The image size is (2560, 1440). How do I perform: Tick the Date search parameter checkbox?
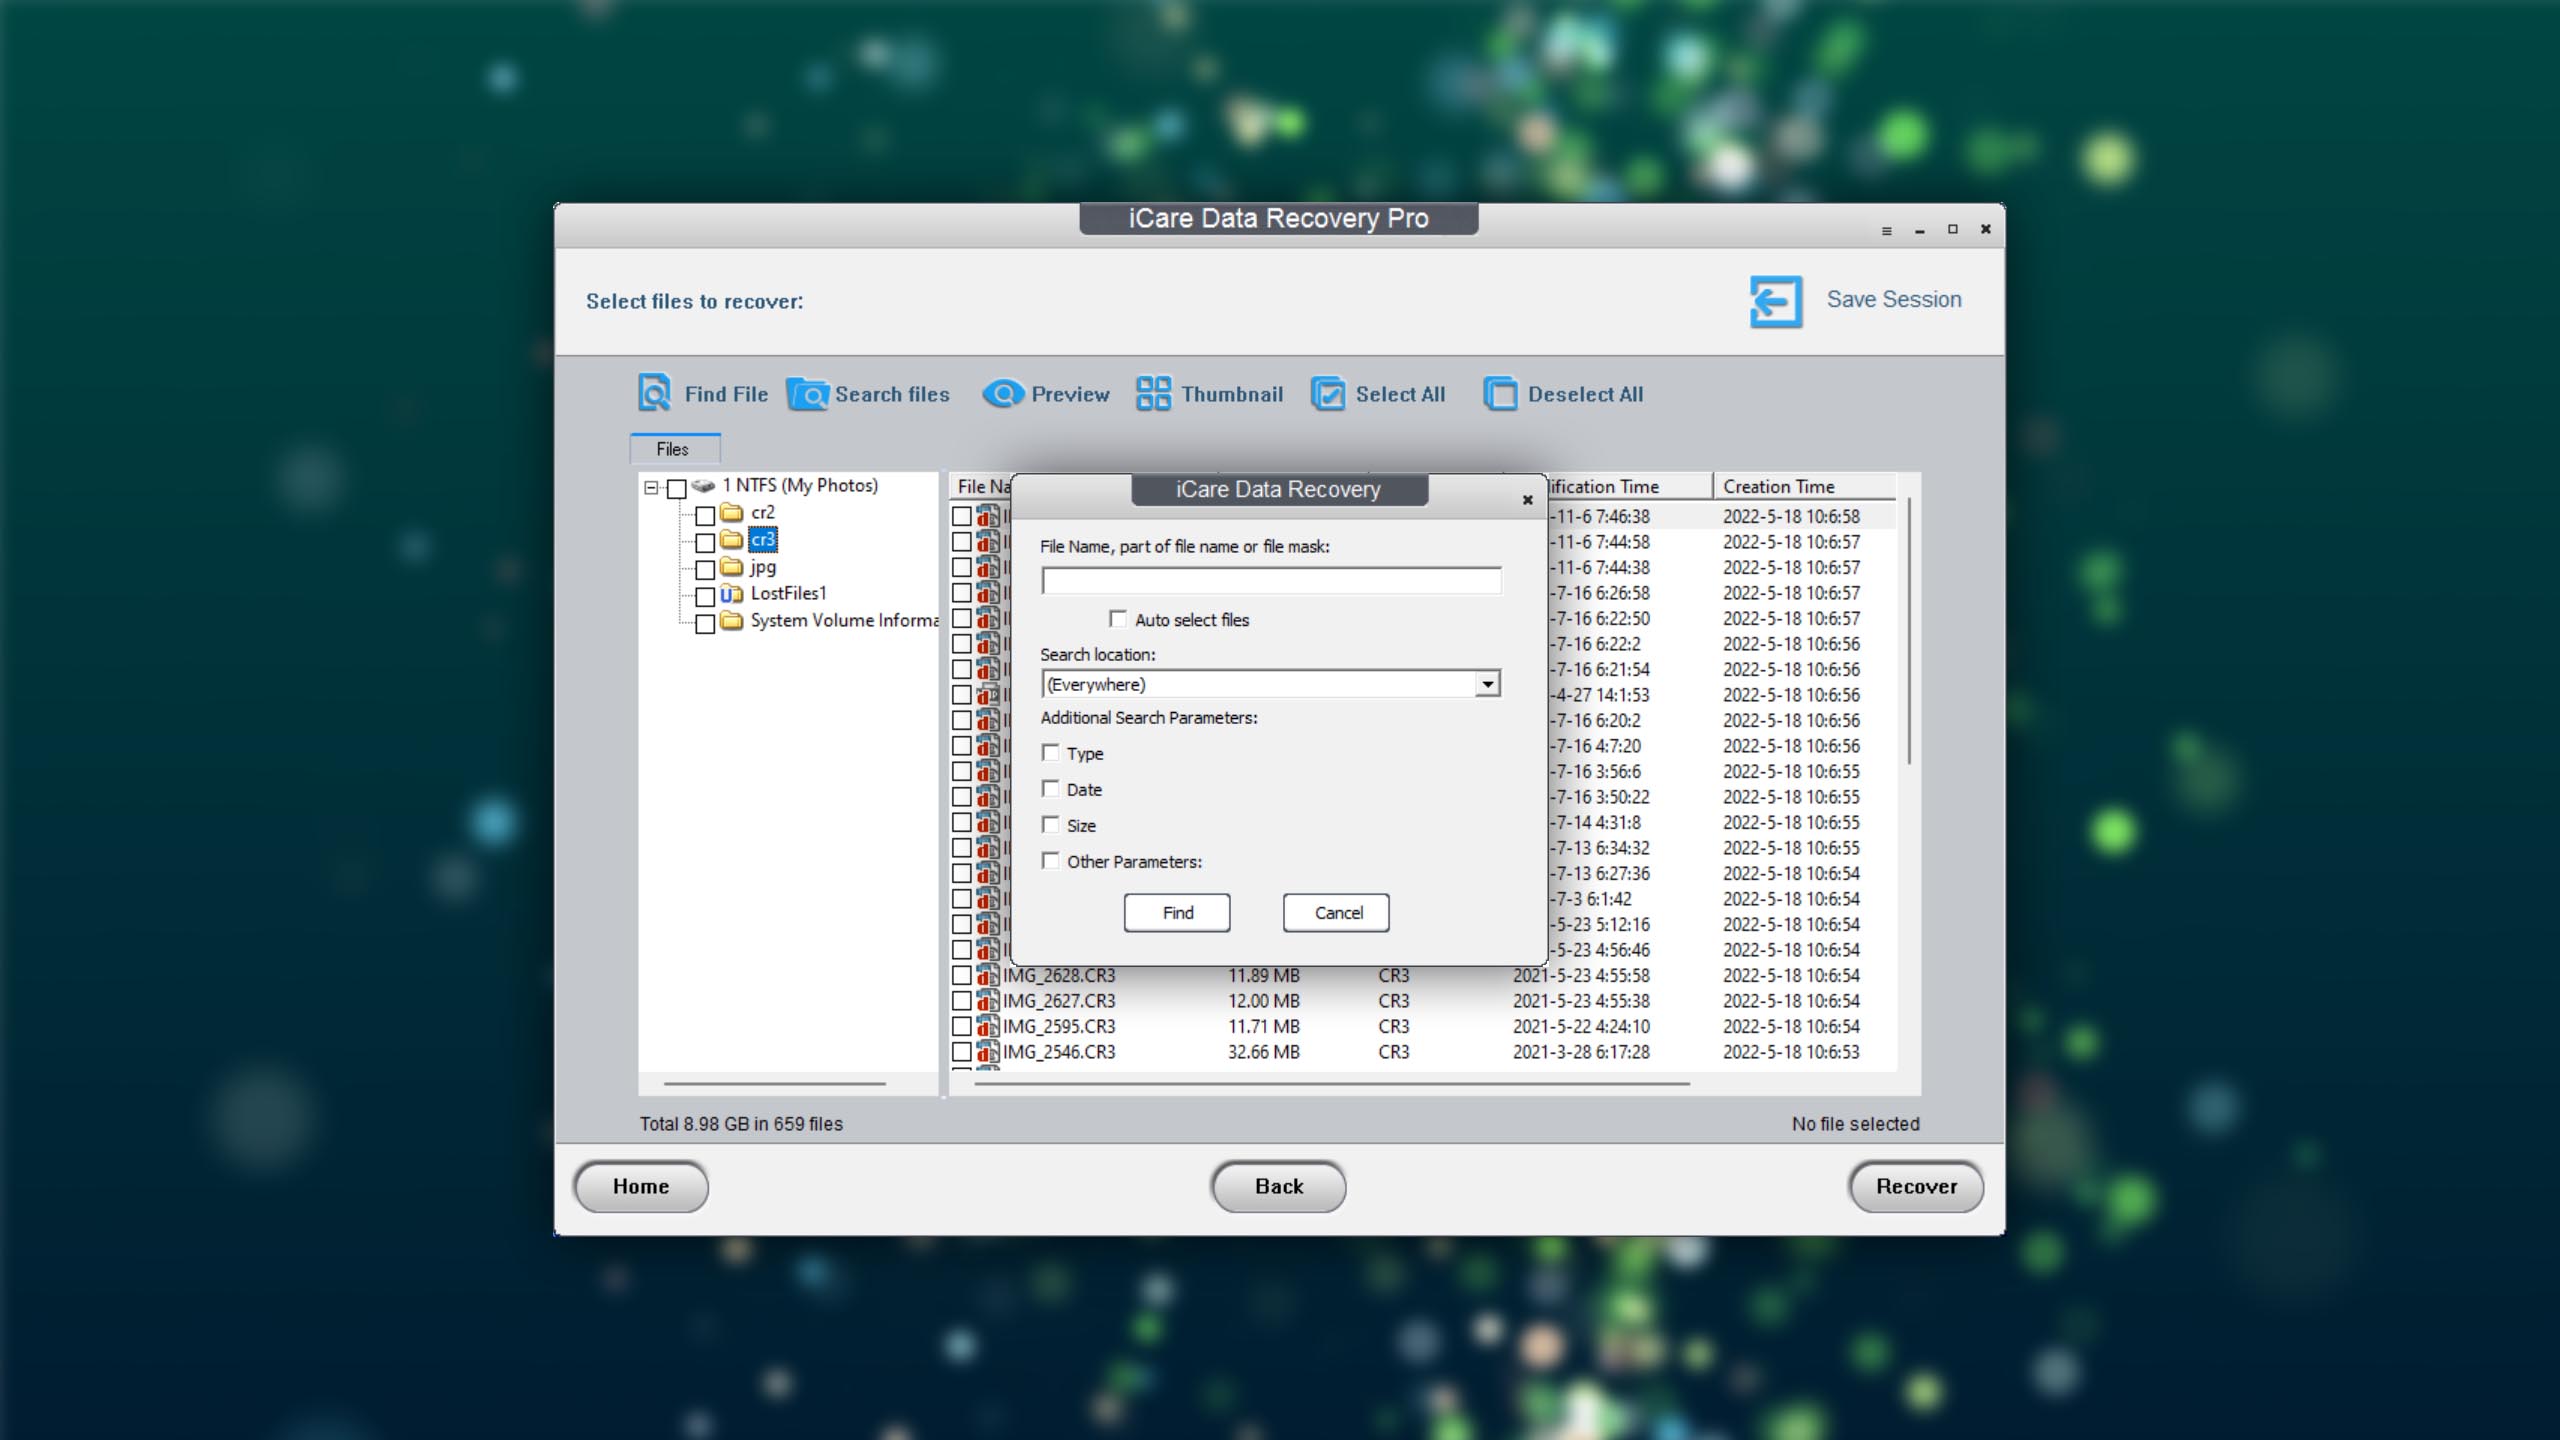(1050, 788)
